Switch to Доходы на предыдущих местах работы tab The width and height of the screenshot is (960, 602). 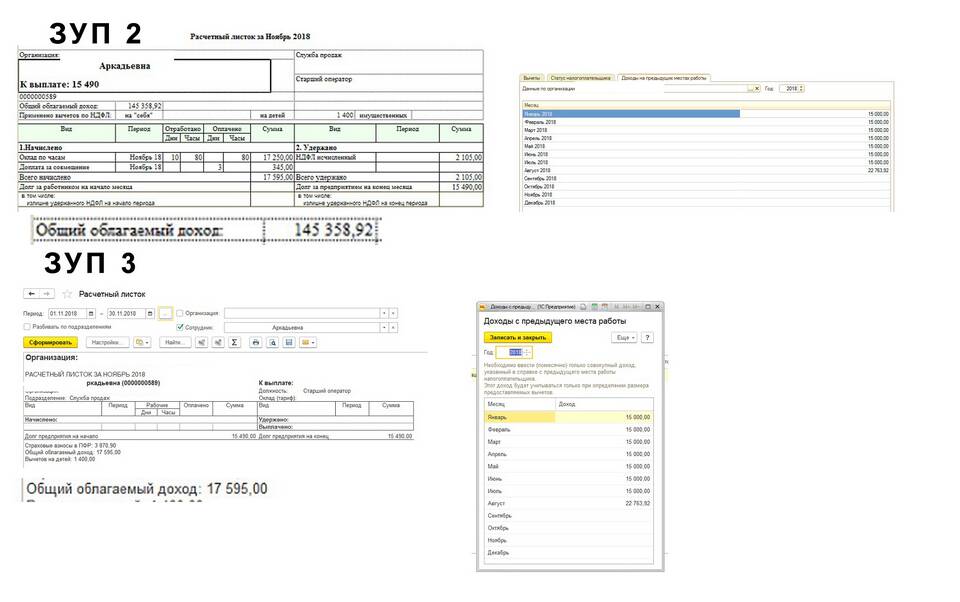(x=664, y=78)
